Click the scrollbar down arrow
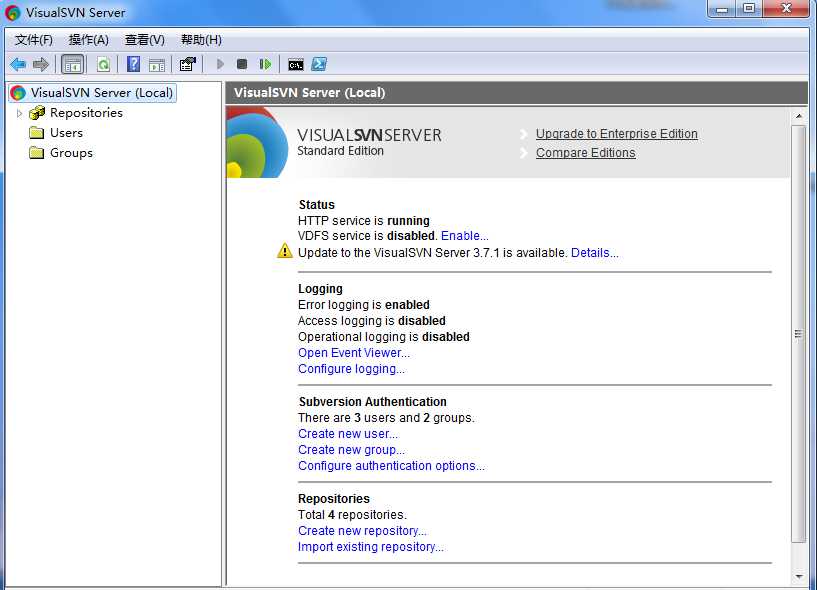 (x=799, y=576)
